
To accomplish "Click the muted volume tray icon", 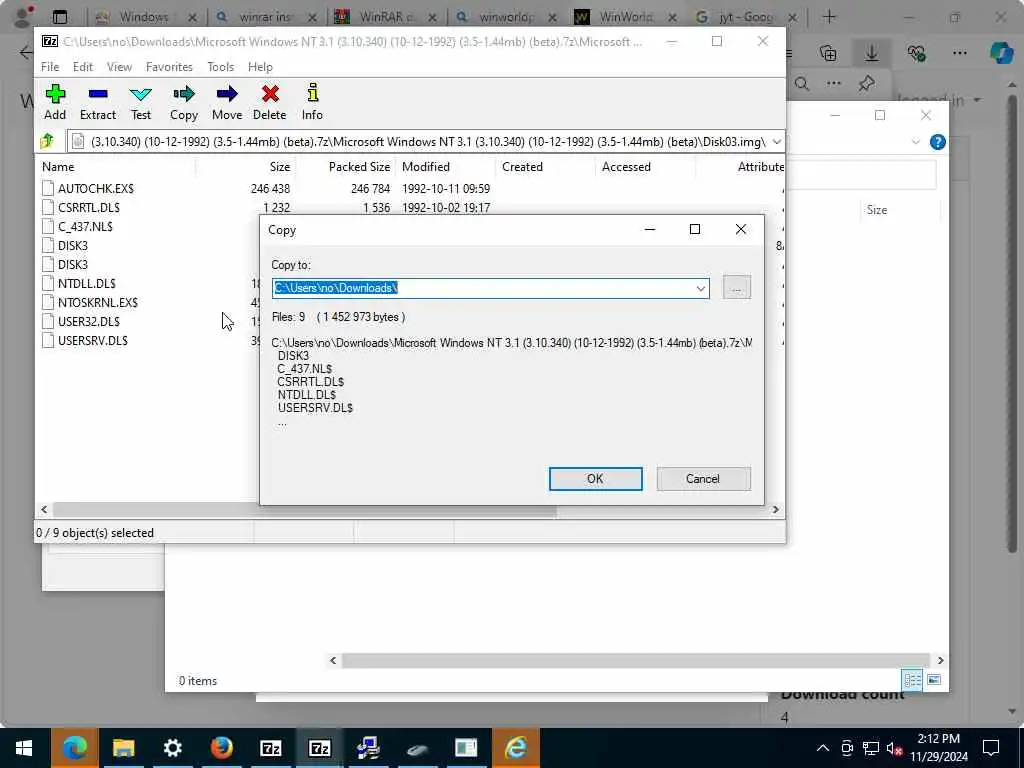I will coord(894,748).
